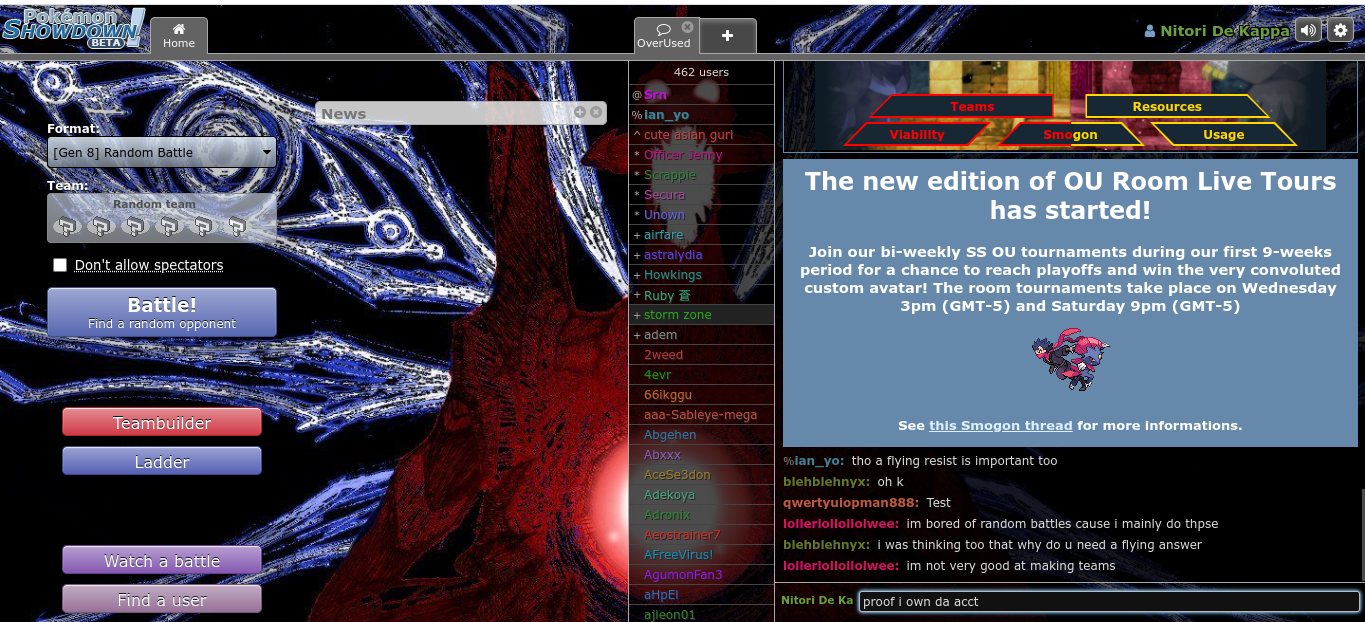The image size is (1365, 622).
Task: Open the options gear icon
Action: (1340, 30)
